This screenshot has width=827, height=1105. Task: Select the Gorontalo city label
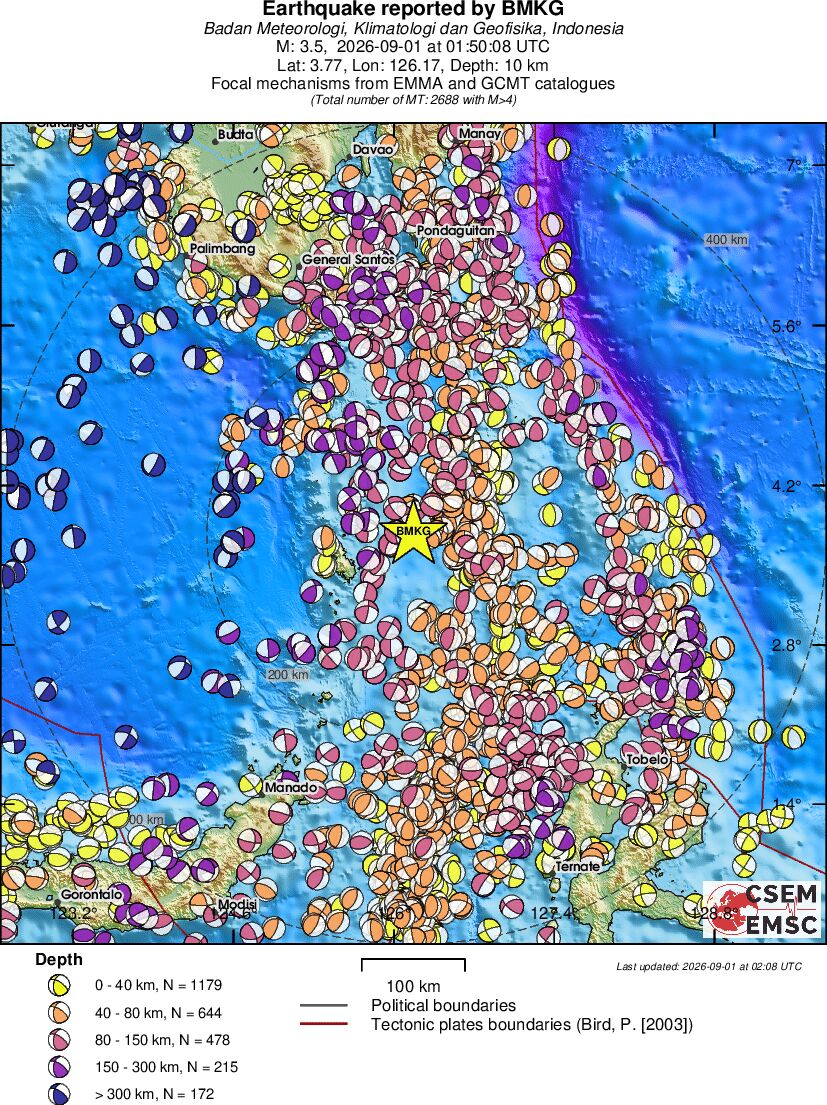(92, 894)
